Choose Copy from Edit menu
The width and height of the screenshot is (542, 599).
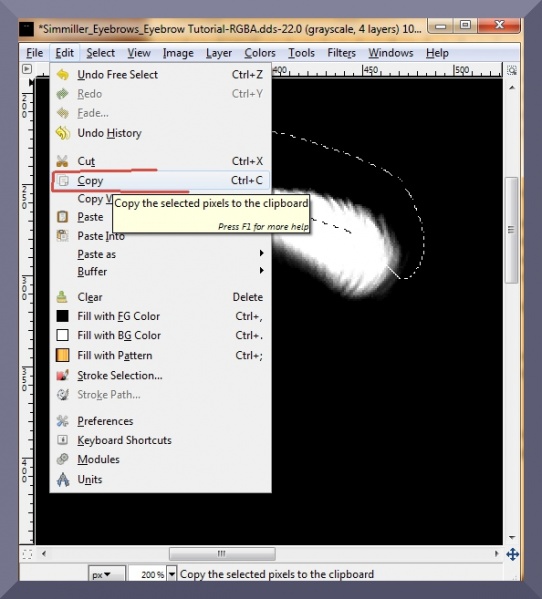point(160,181)
